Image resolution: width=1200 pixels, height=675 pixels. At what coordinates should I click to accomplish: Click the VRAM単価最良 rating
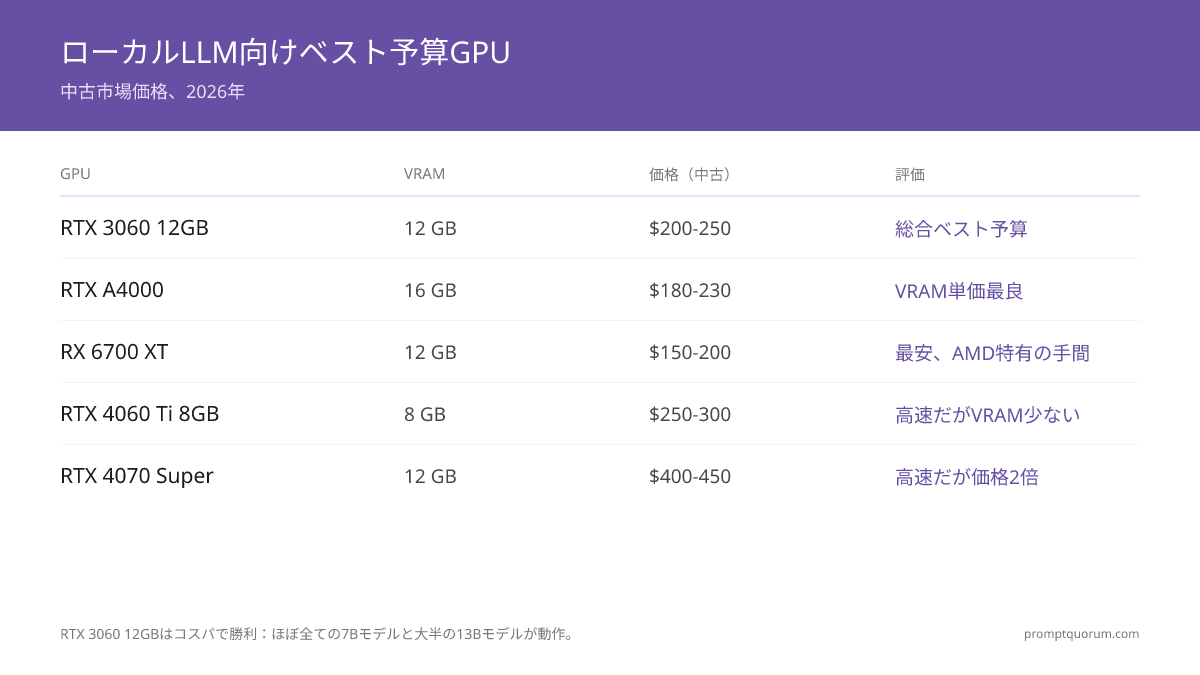[x=959, y=290]
